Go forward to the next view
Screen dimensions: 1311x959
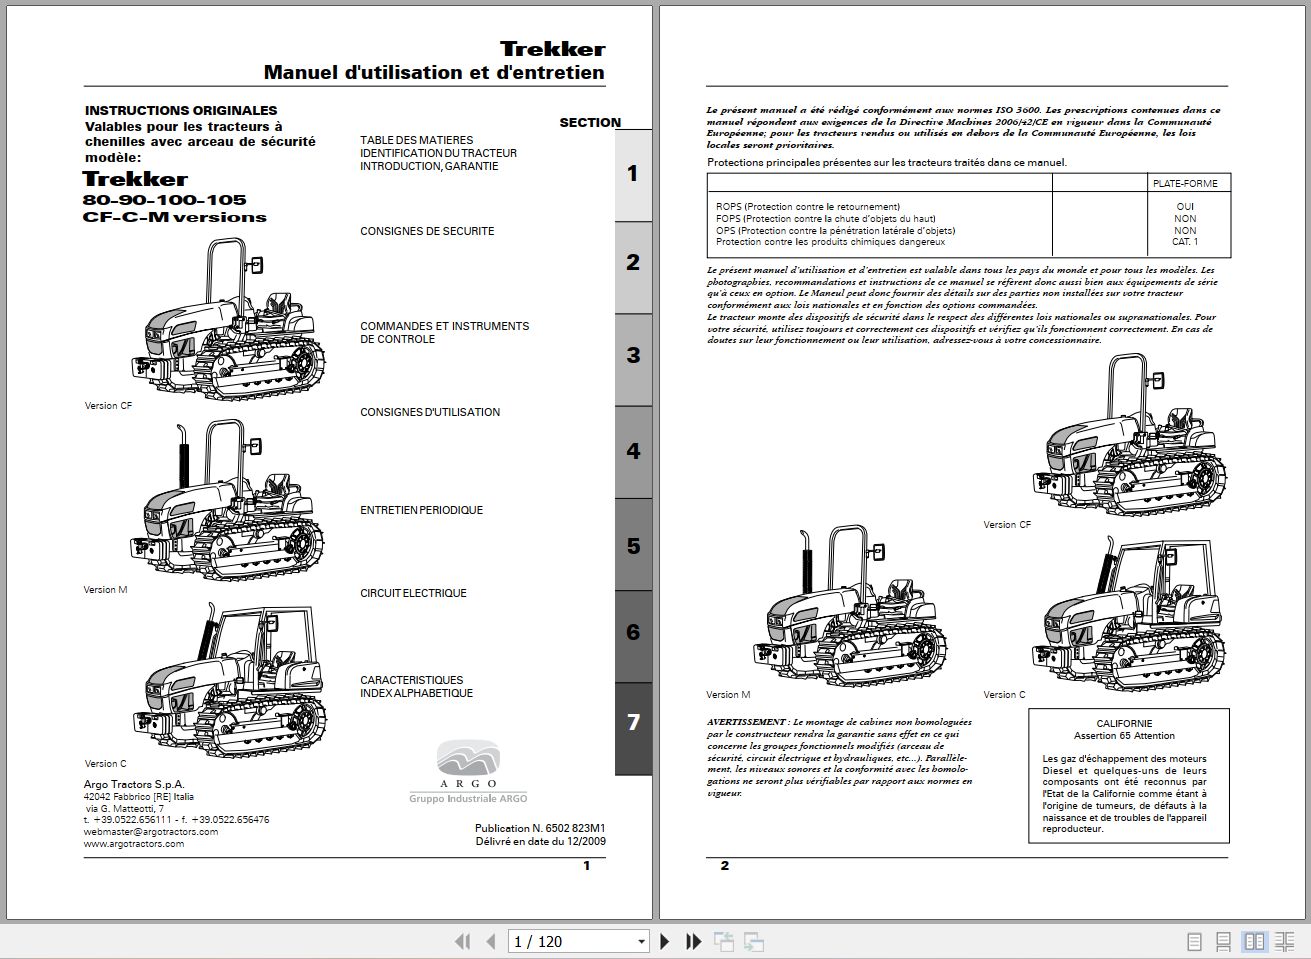point(751,941)
